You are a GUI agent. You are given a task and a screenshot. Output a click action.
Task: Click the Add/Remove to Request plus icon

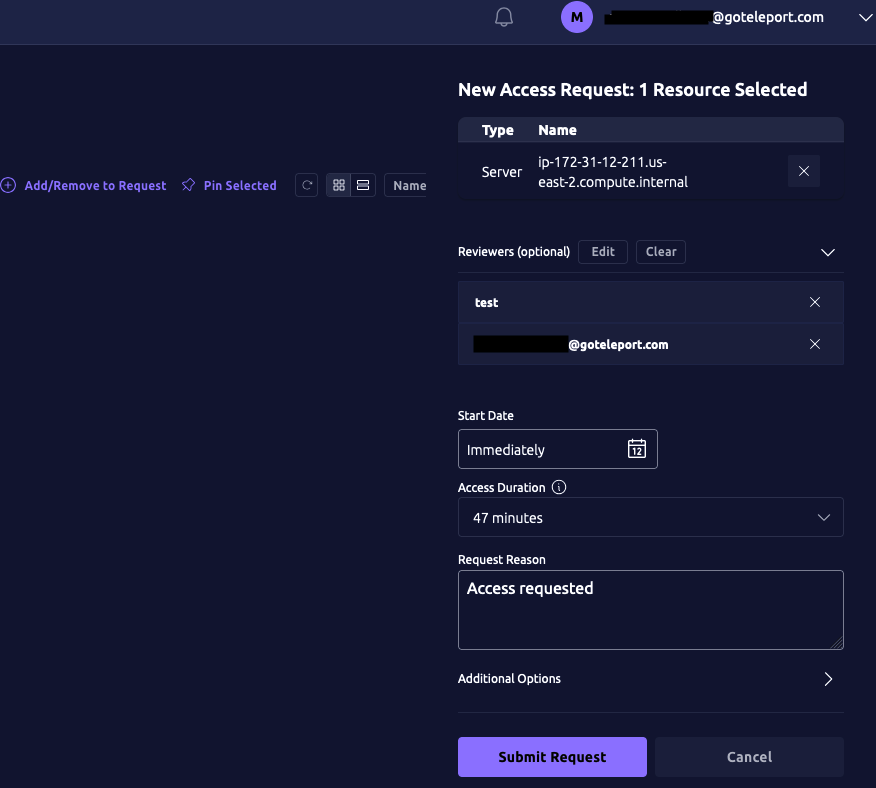pos(8,185)
